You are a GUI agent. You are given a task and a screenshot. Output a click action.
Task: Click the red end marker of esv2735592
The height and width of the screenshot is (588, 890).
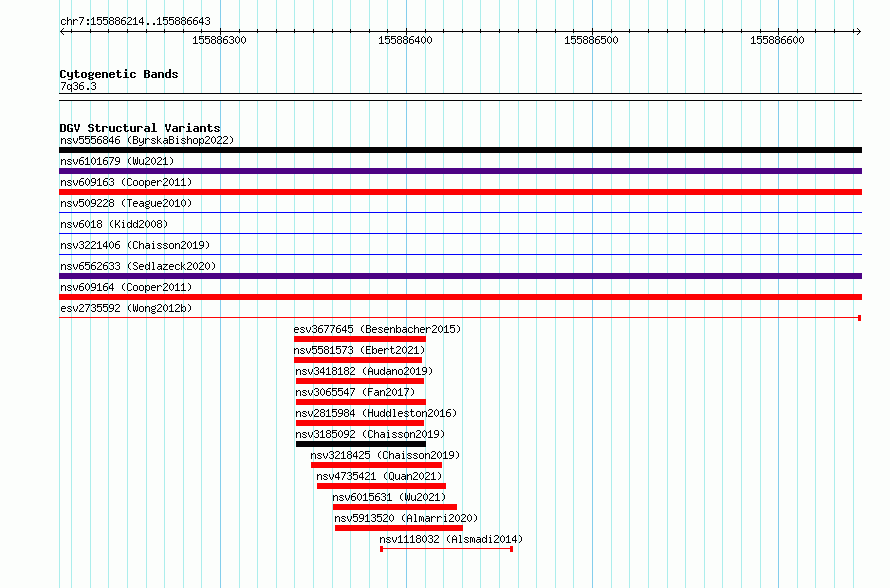click(860, 318)
